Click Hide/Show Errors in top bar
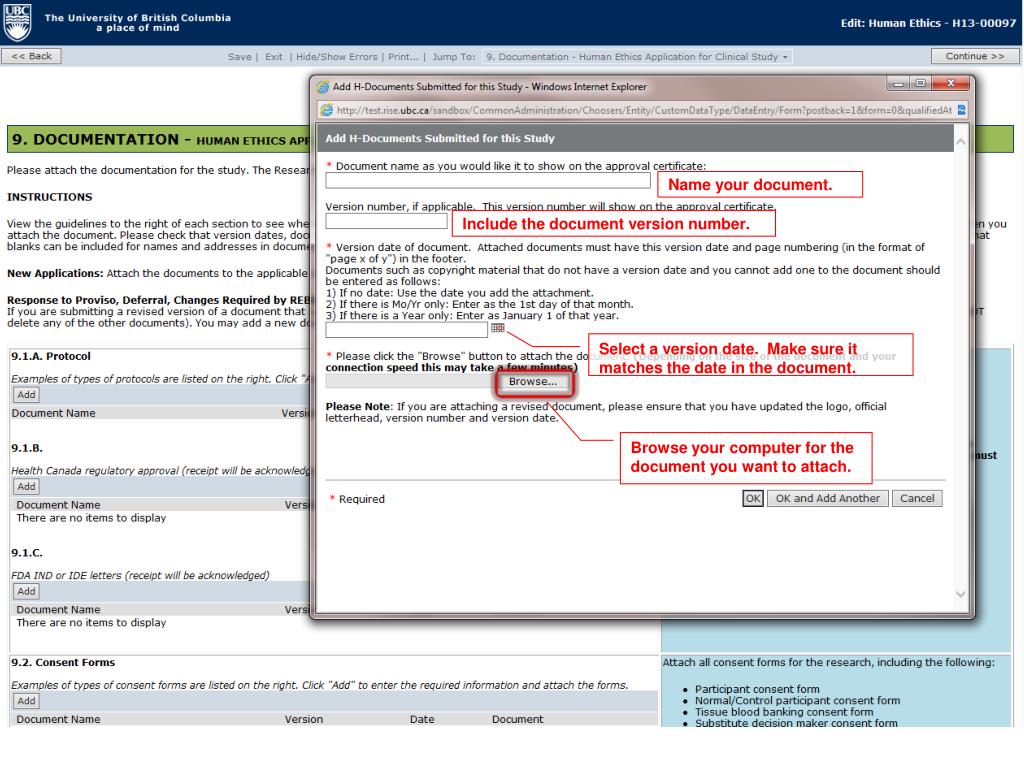This screenshot has width=1024, height=768. (336, 57)
